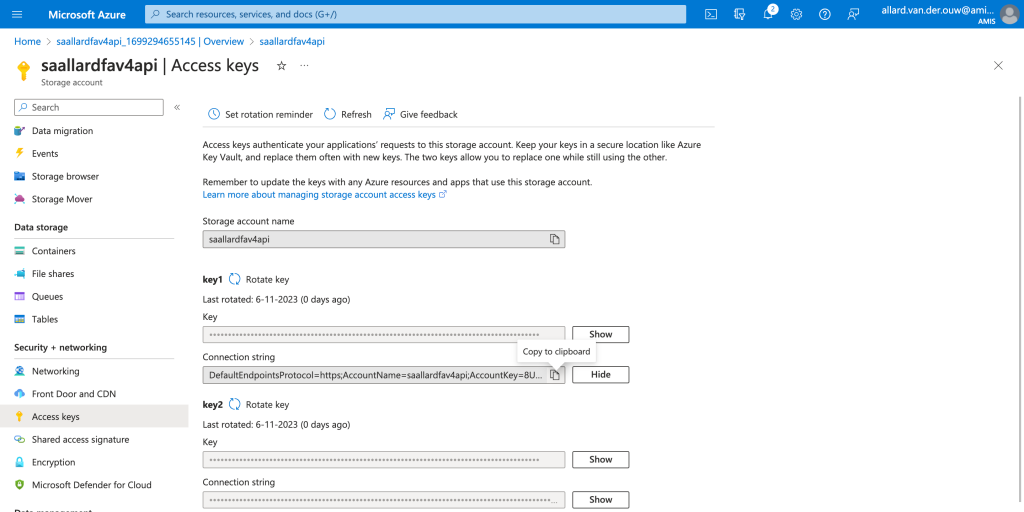Select Access keys in sidebar
Image resolution: width=1024 pixels, height=512 pixels.
pos(94,417)
